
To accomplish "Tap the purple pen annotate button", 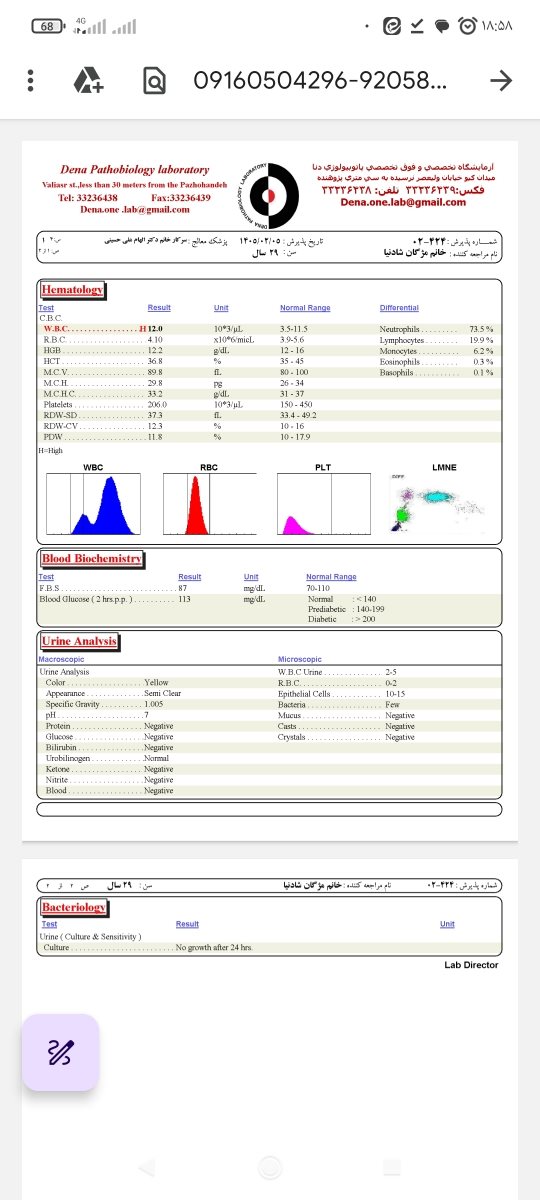I will tap(60, 1052).
